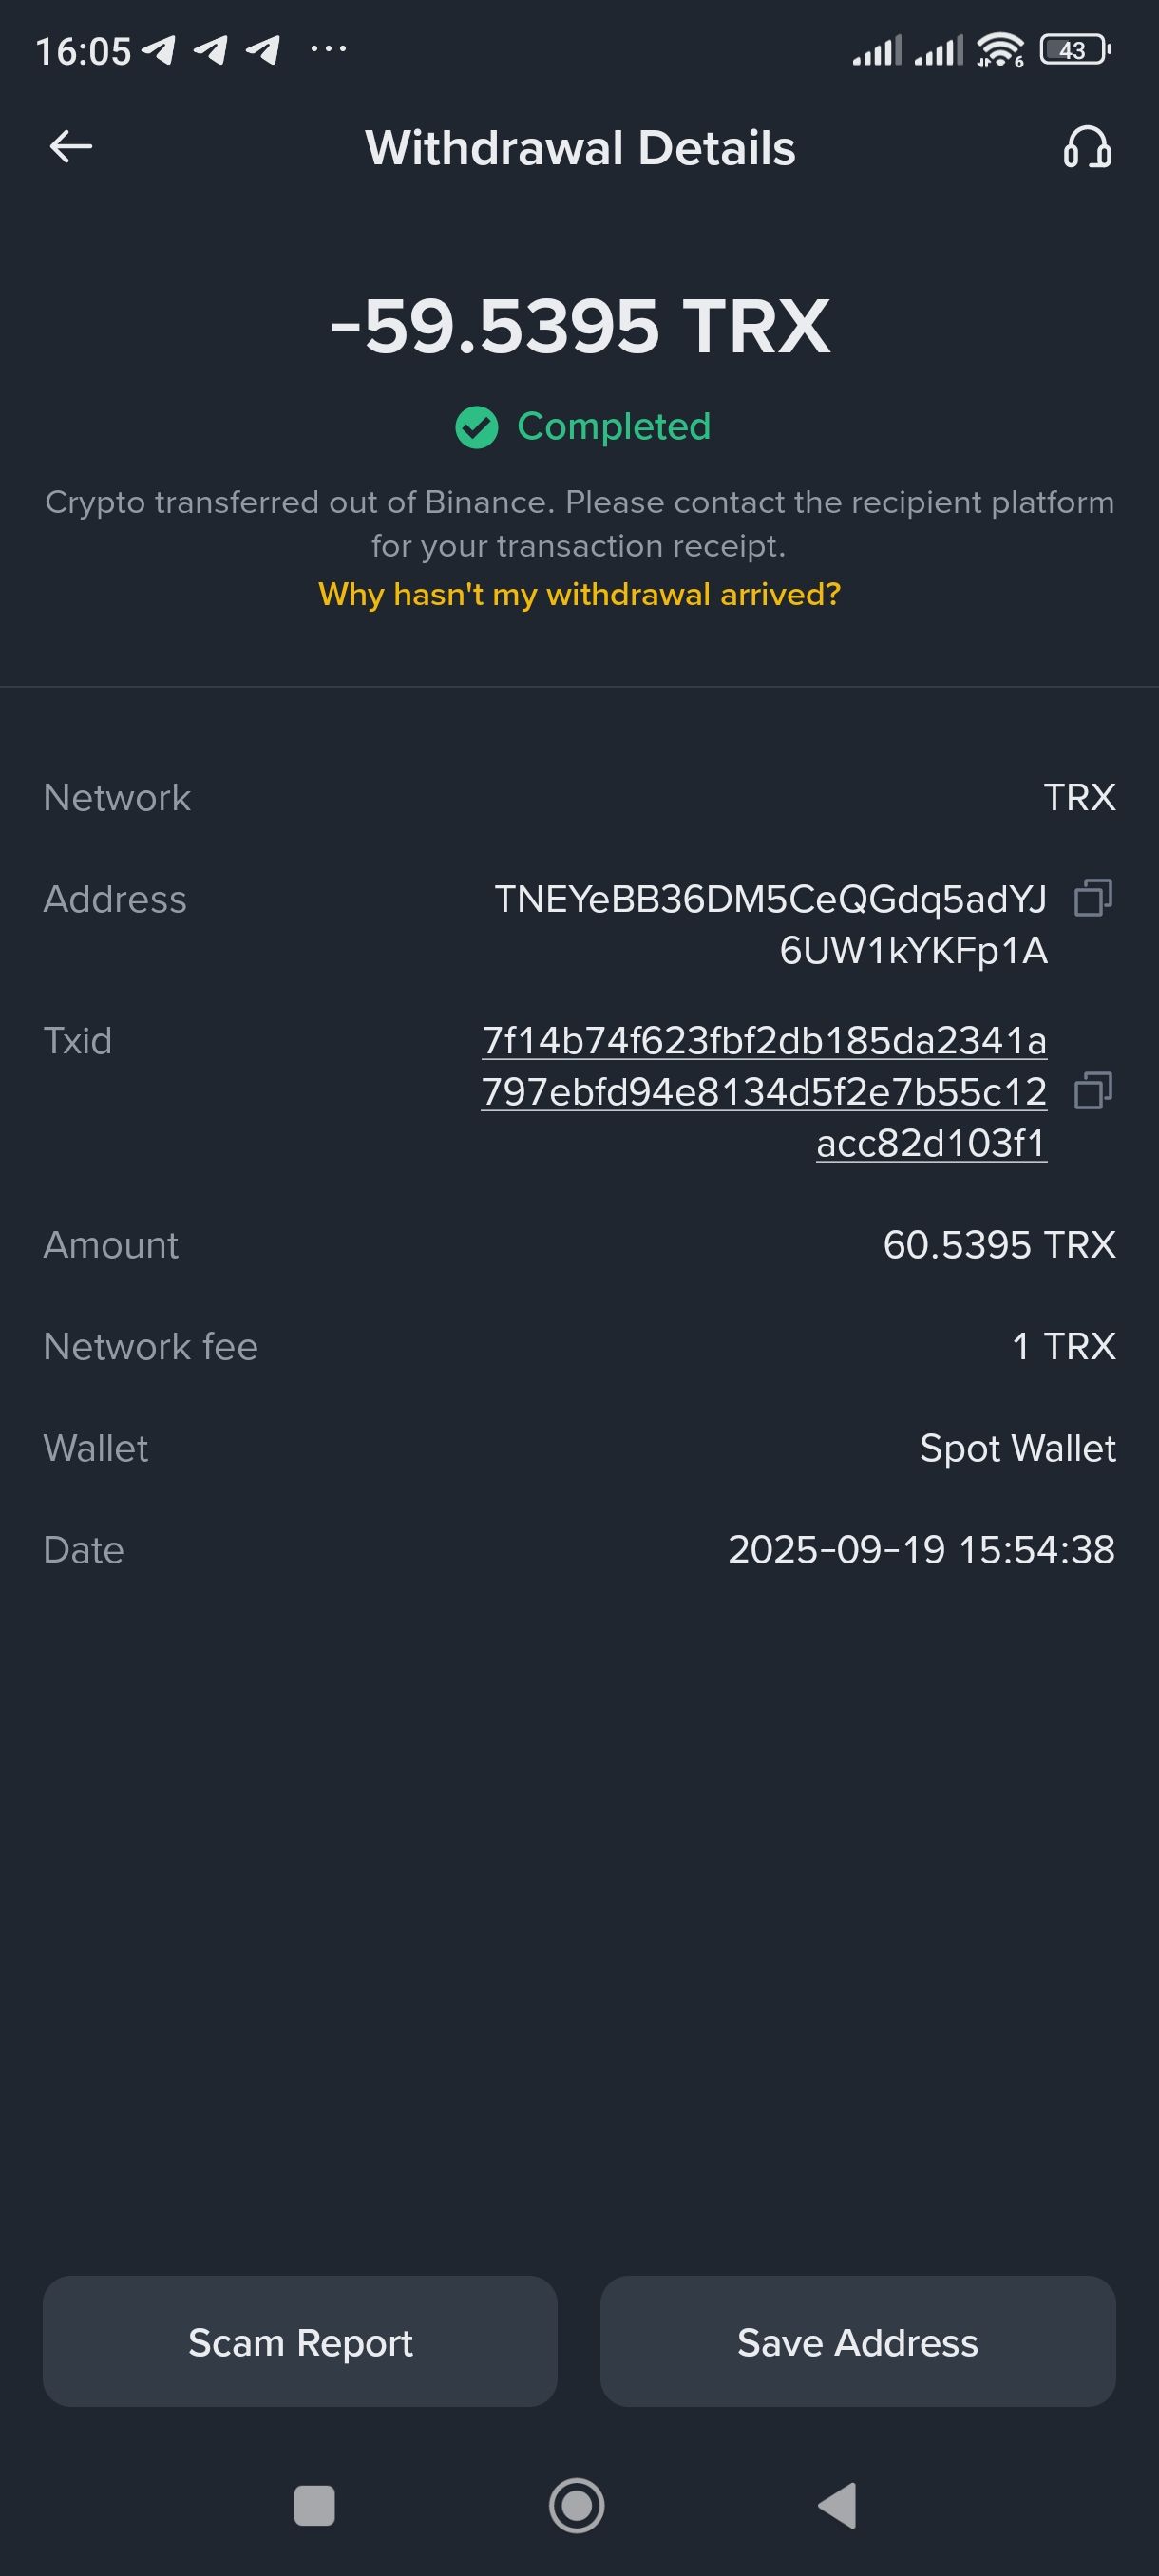Tap the -59.5395 TRX amount heading

pyautogui.click(x=580, y=327)
